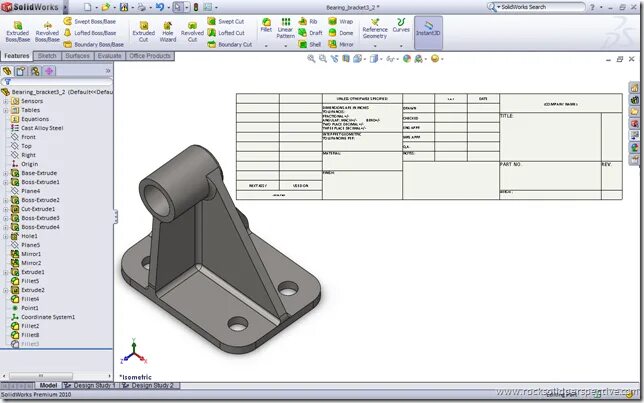Start the Extruded Cut tool
This screenshot has height=403, width=644.
coord(143,32)
